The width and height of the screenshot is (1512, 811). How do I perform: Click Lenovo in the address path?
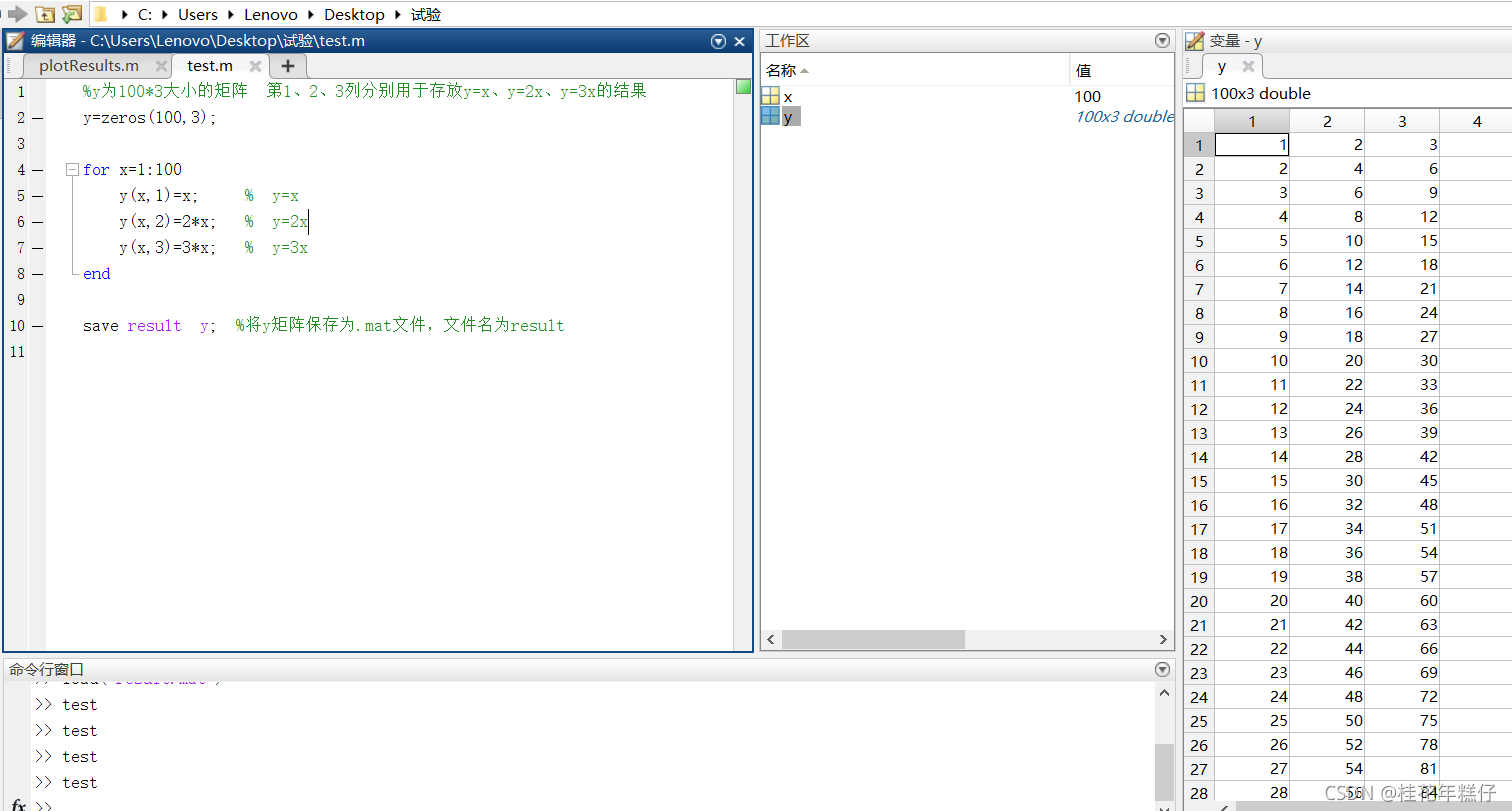click(271, 14)
